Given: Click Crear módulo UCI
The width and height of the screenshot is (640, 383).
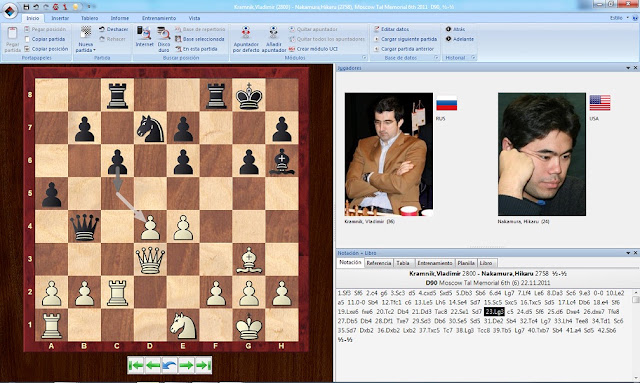Looking at the screenshot, I should [x=313, y=49].
